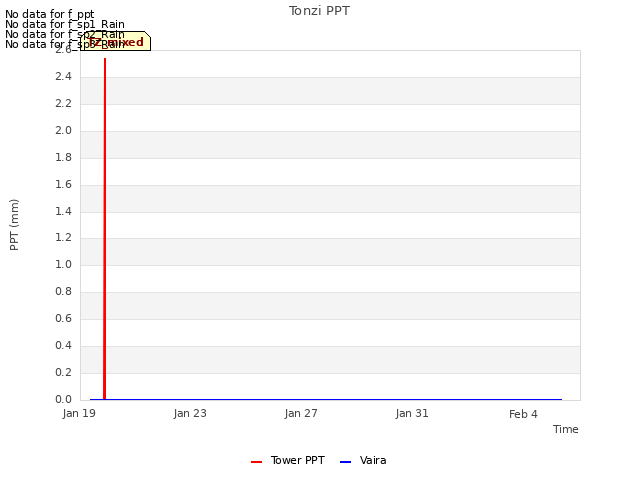The width and height of the screenshot is (640, 480).
Task: Click the 1.2 y-axis tick label
Action: (x=63, y=237)
